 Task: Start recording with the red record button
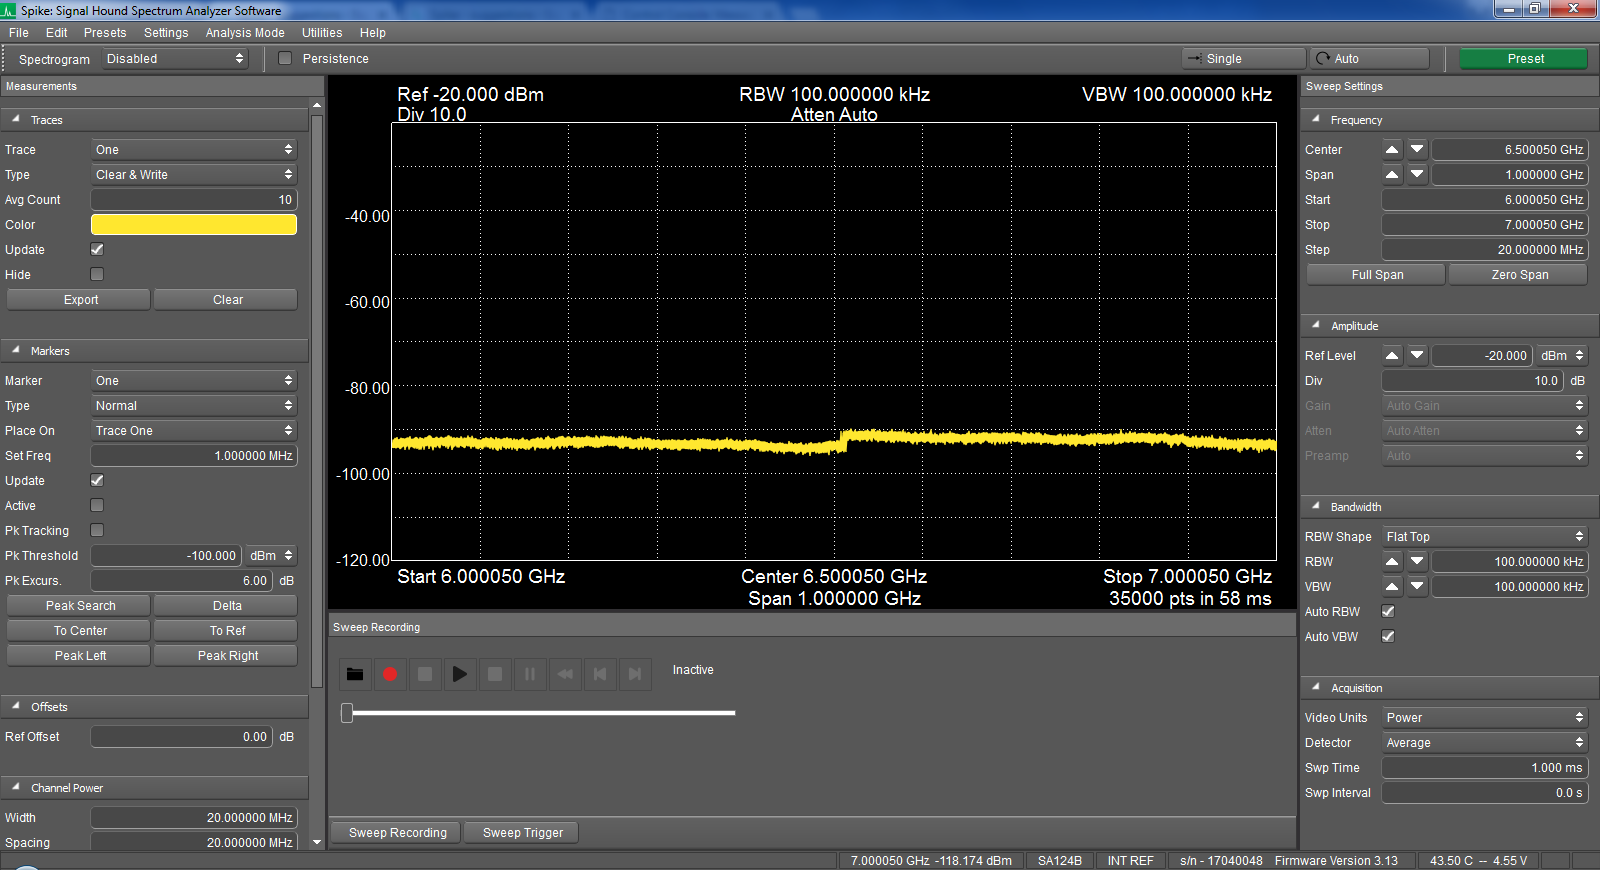point(390,674)
